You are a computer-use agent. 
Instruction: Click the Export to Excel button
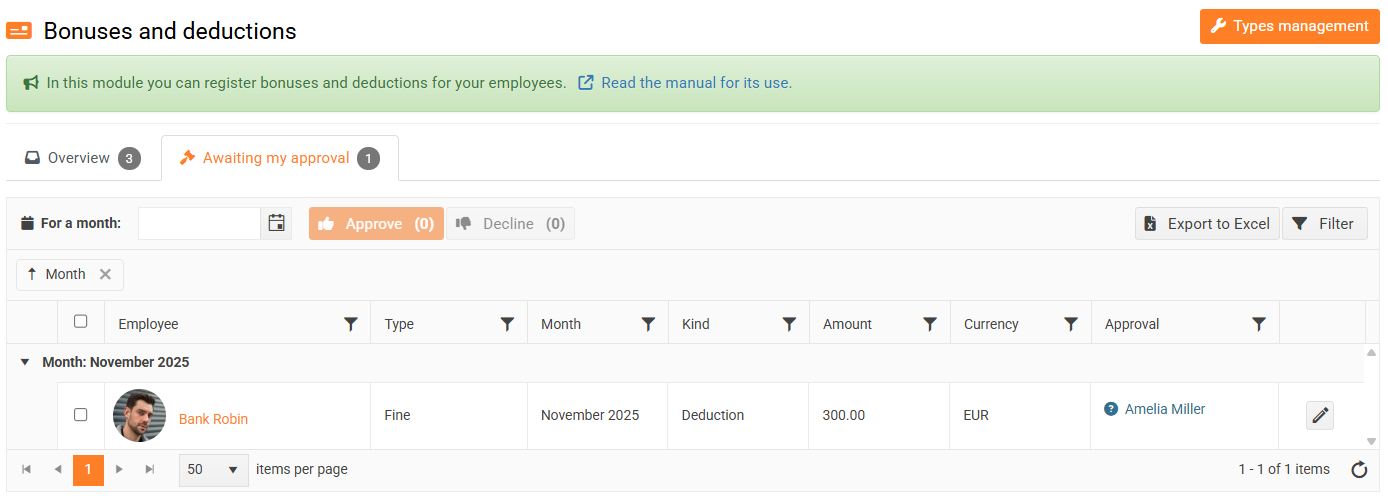pos(1207,224)
